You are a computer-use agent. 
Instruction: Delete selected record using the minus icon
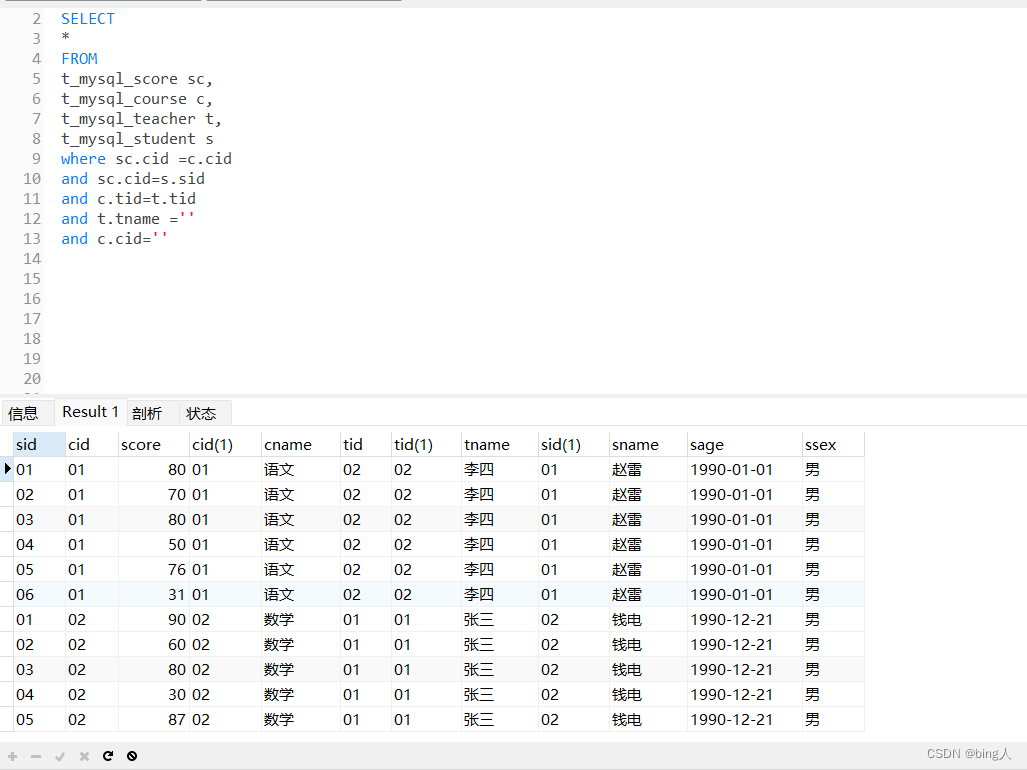(36, 756)
